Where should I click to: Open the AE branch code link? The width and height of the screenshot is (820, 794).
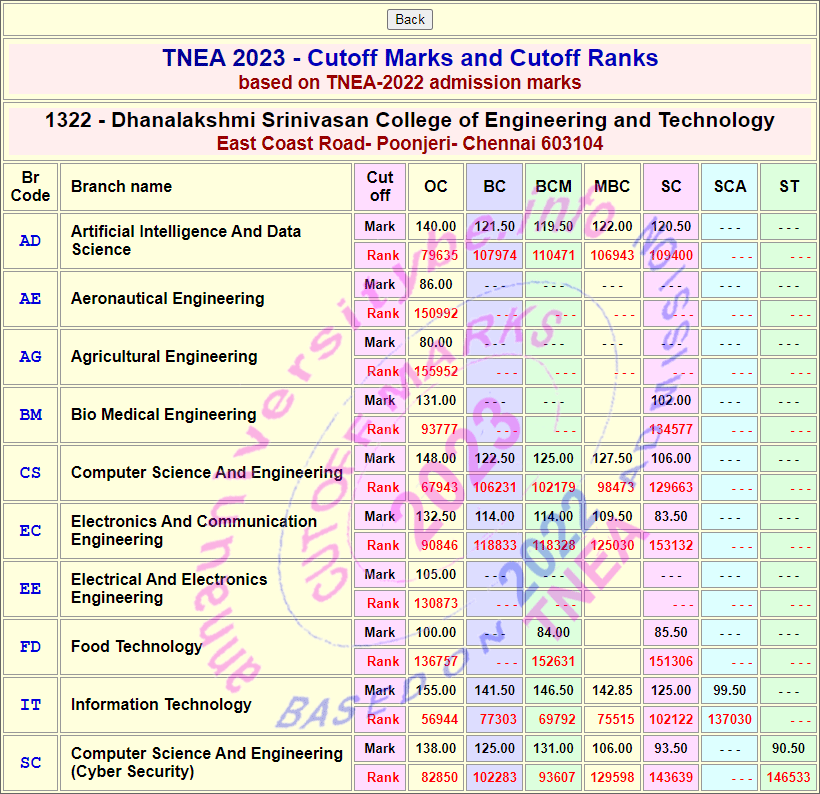point(30,299)
